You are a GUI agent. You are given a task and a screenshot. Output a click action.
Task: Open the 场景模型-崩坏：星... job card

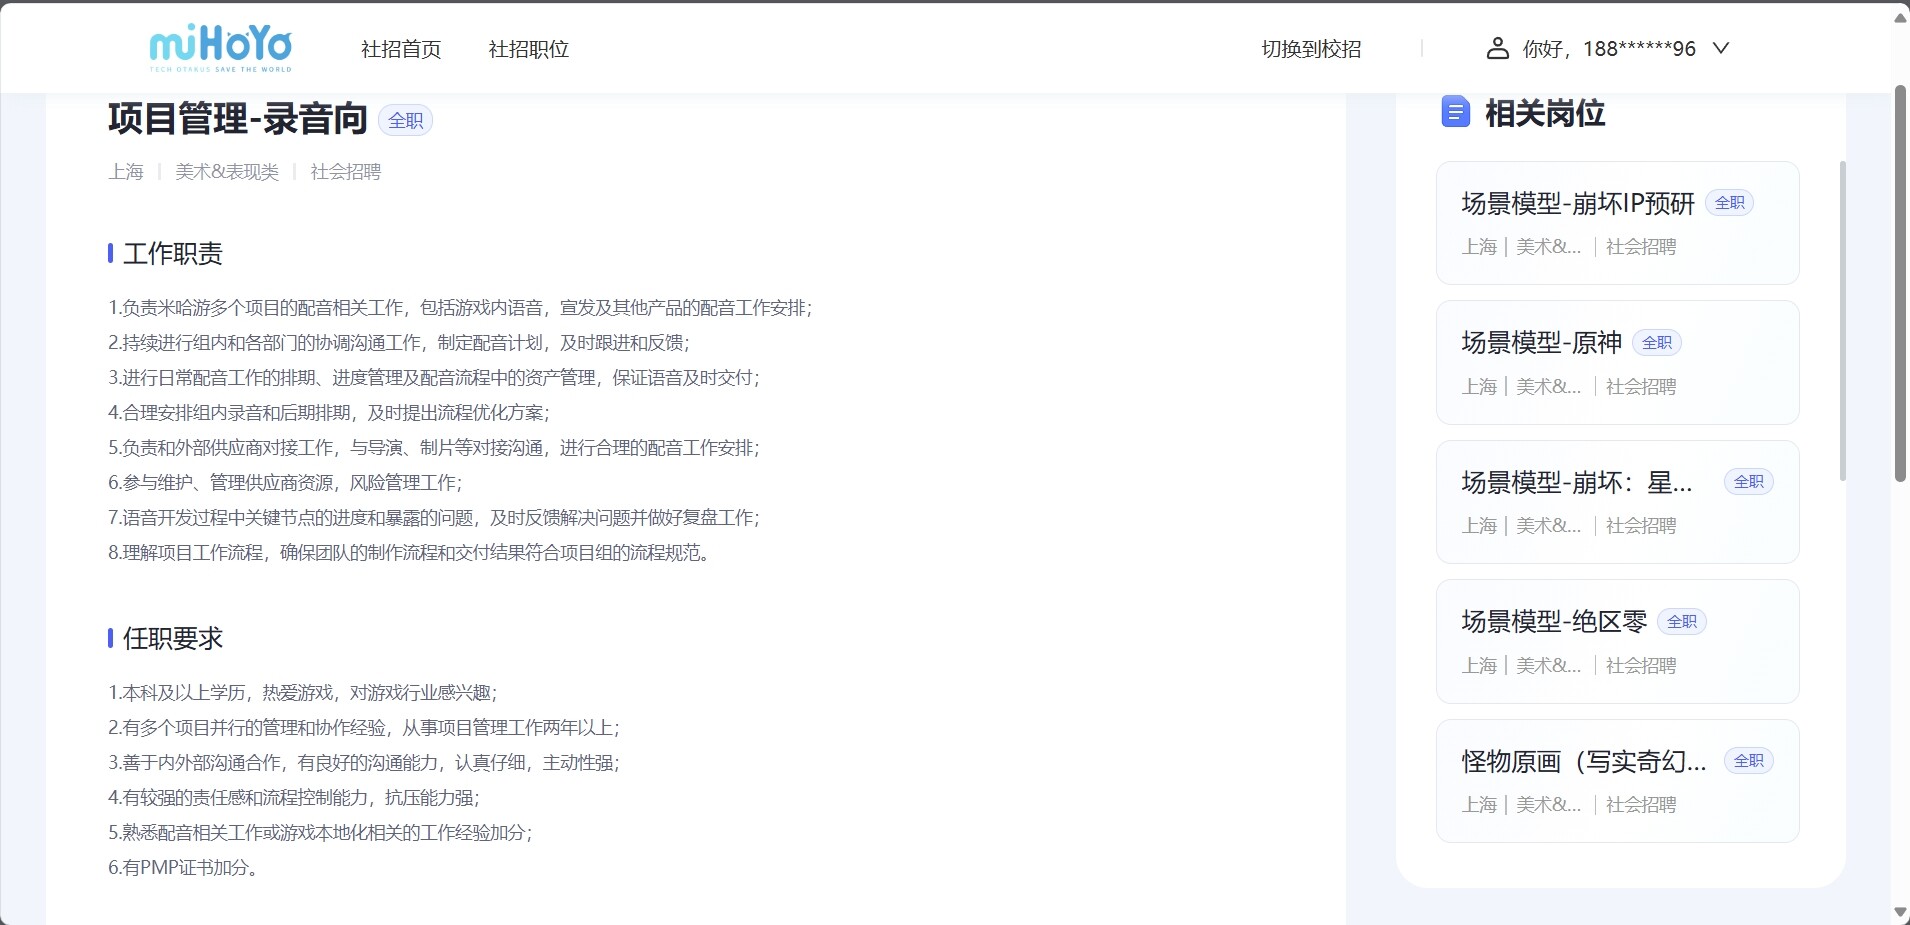1617,502
